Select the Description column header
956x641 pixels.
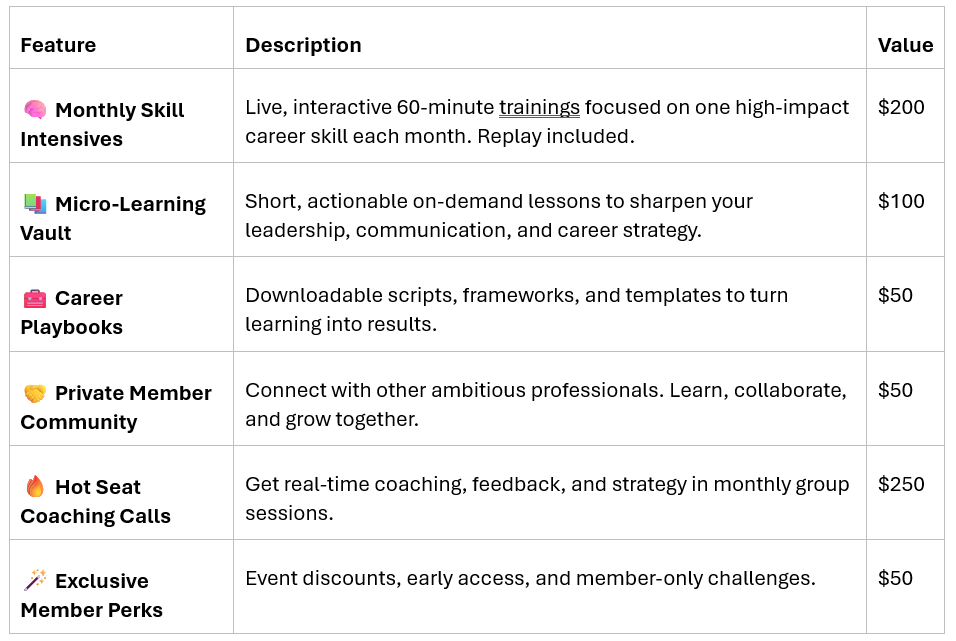pos(303,45)
